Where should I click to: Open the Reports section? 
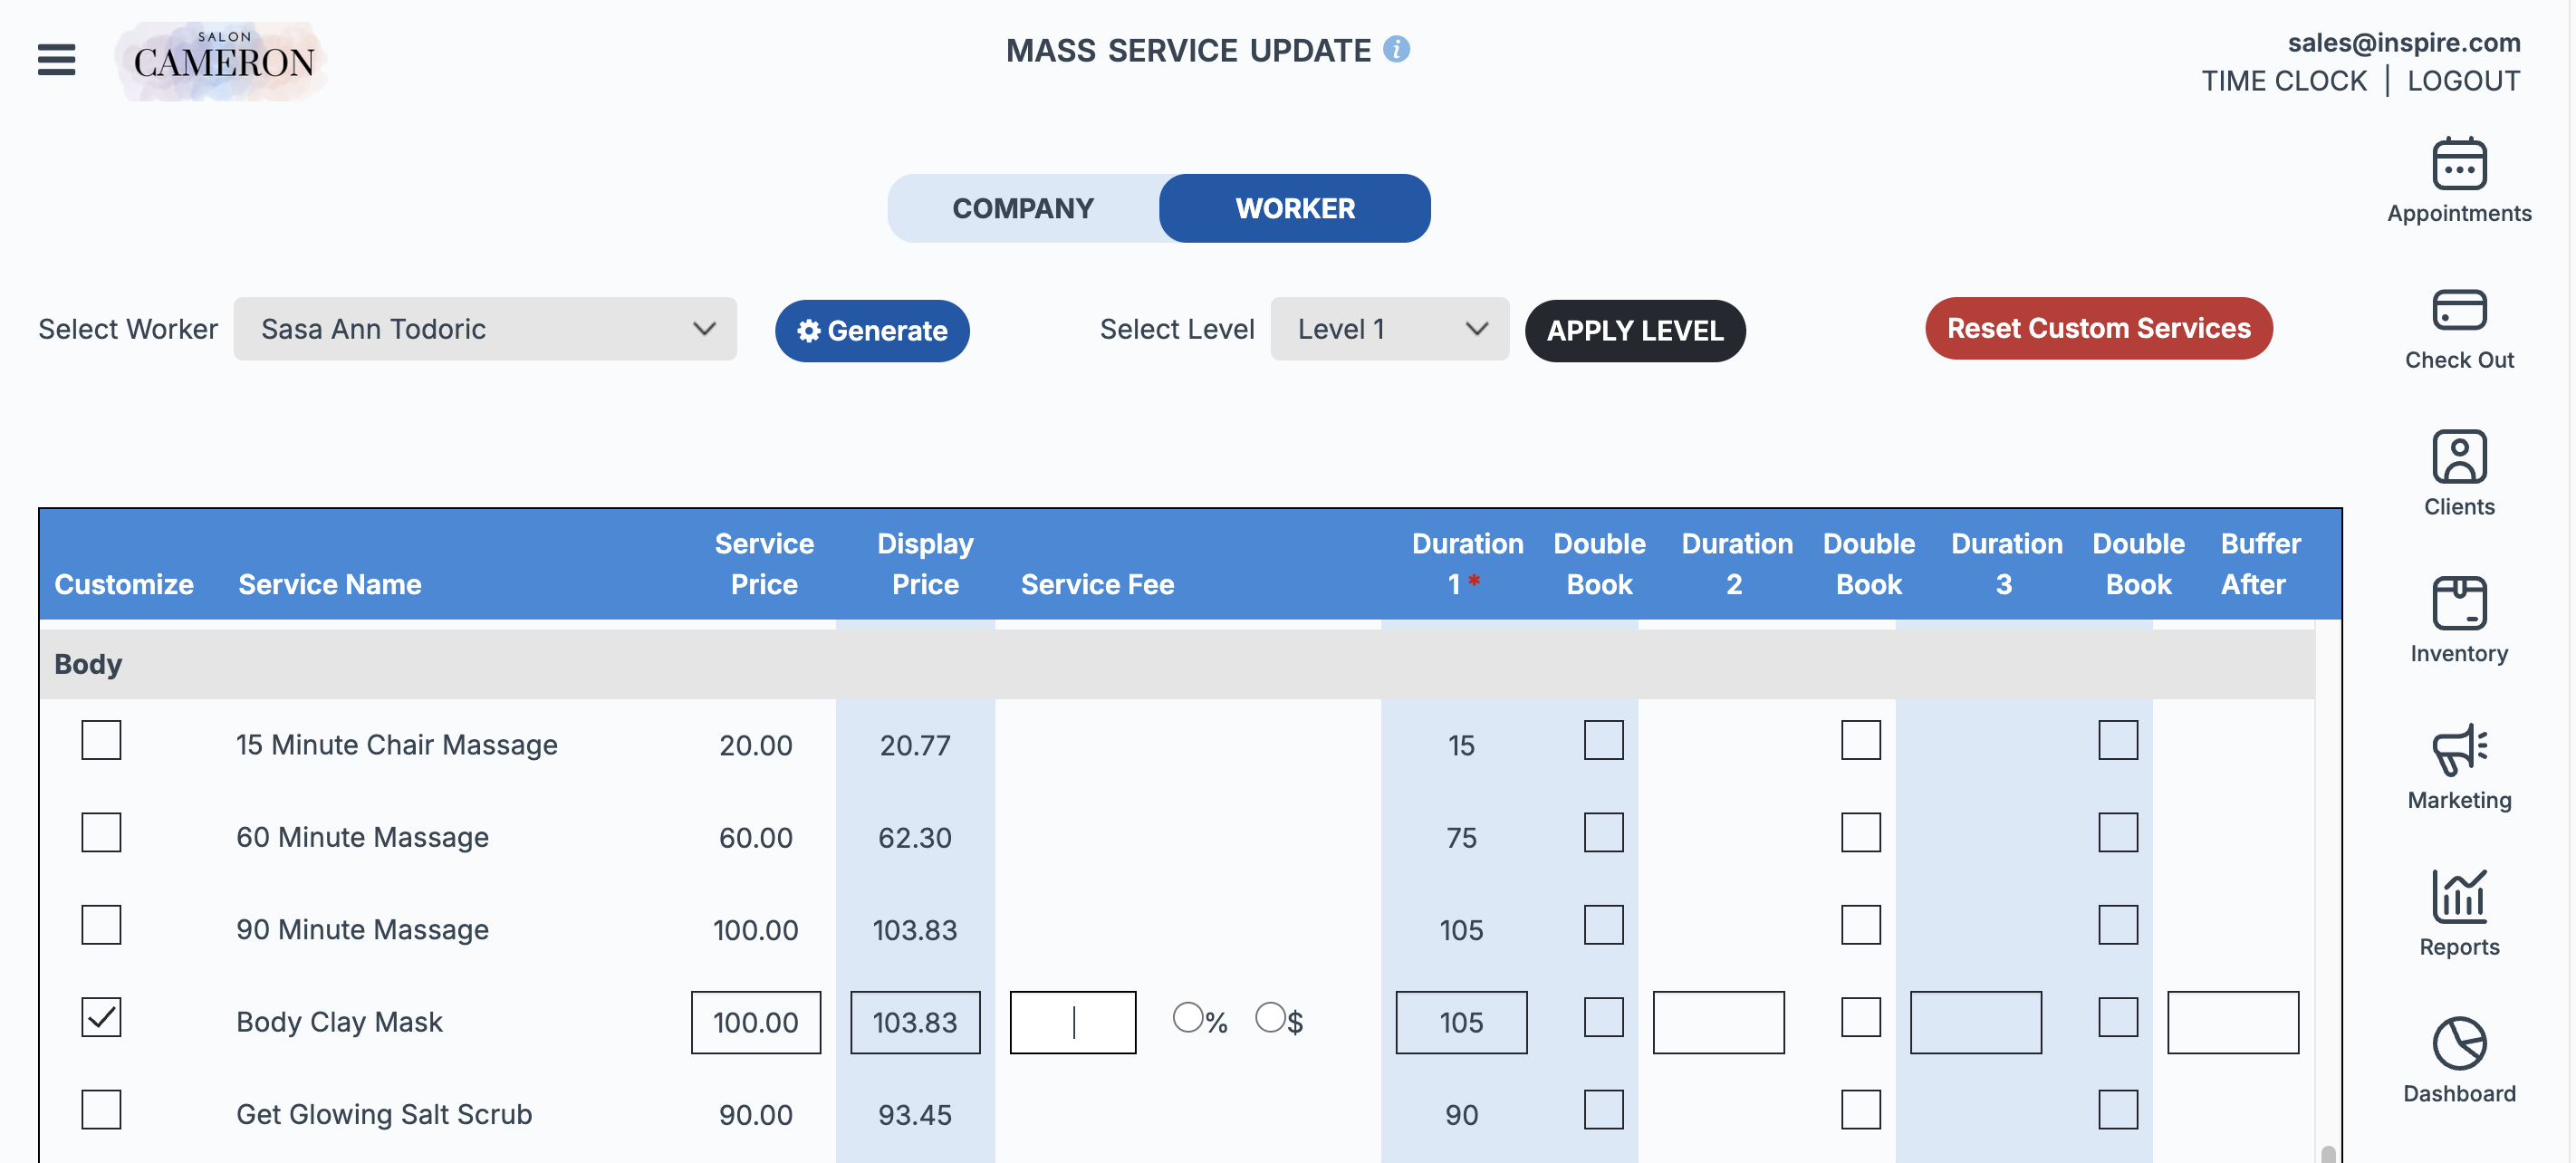[x=2458, y=913]
